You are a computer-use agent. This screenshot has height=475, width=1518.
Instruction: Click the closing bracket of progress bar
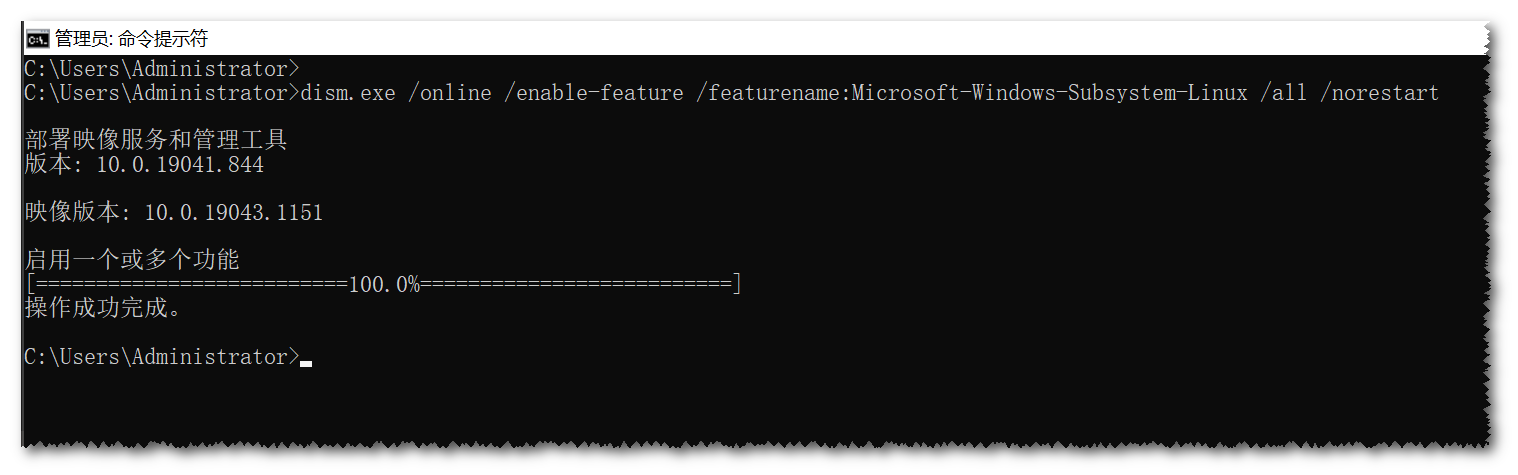pyautogui.click(x=737, y=285)
